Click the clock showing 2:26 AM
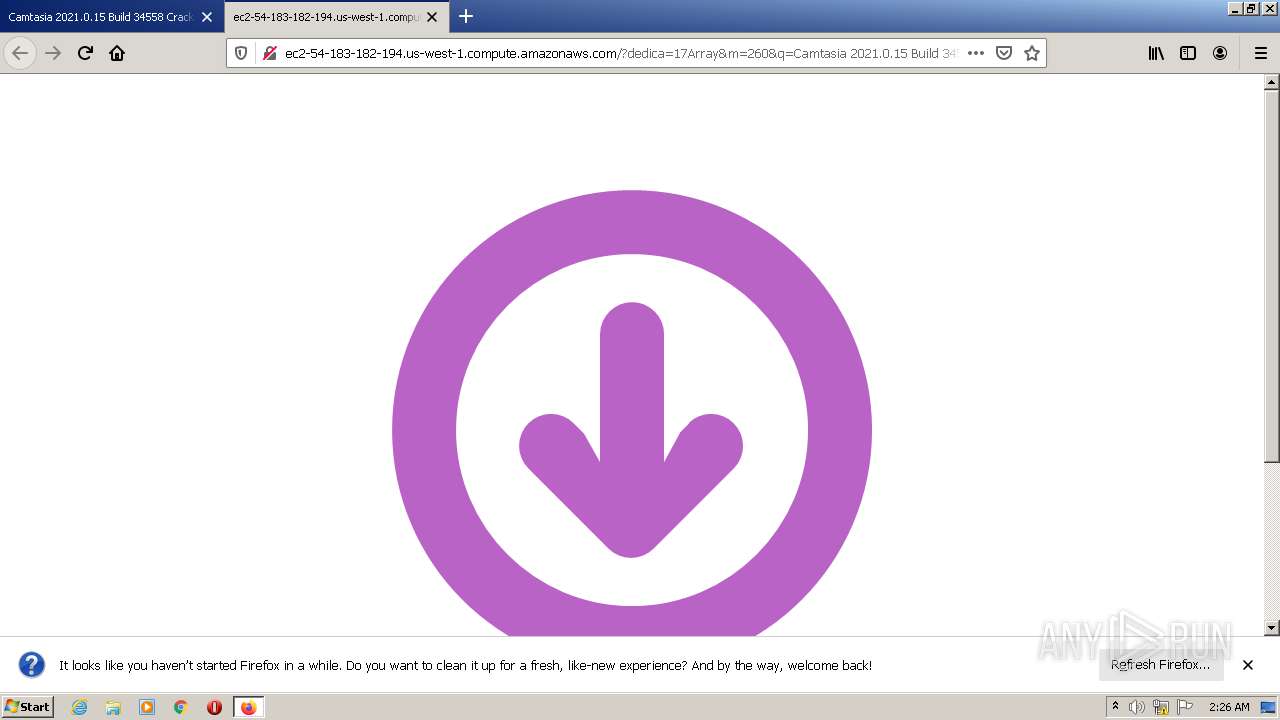The image size is (1280, 720). tap(1229, 707)
